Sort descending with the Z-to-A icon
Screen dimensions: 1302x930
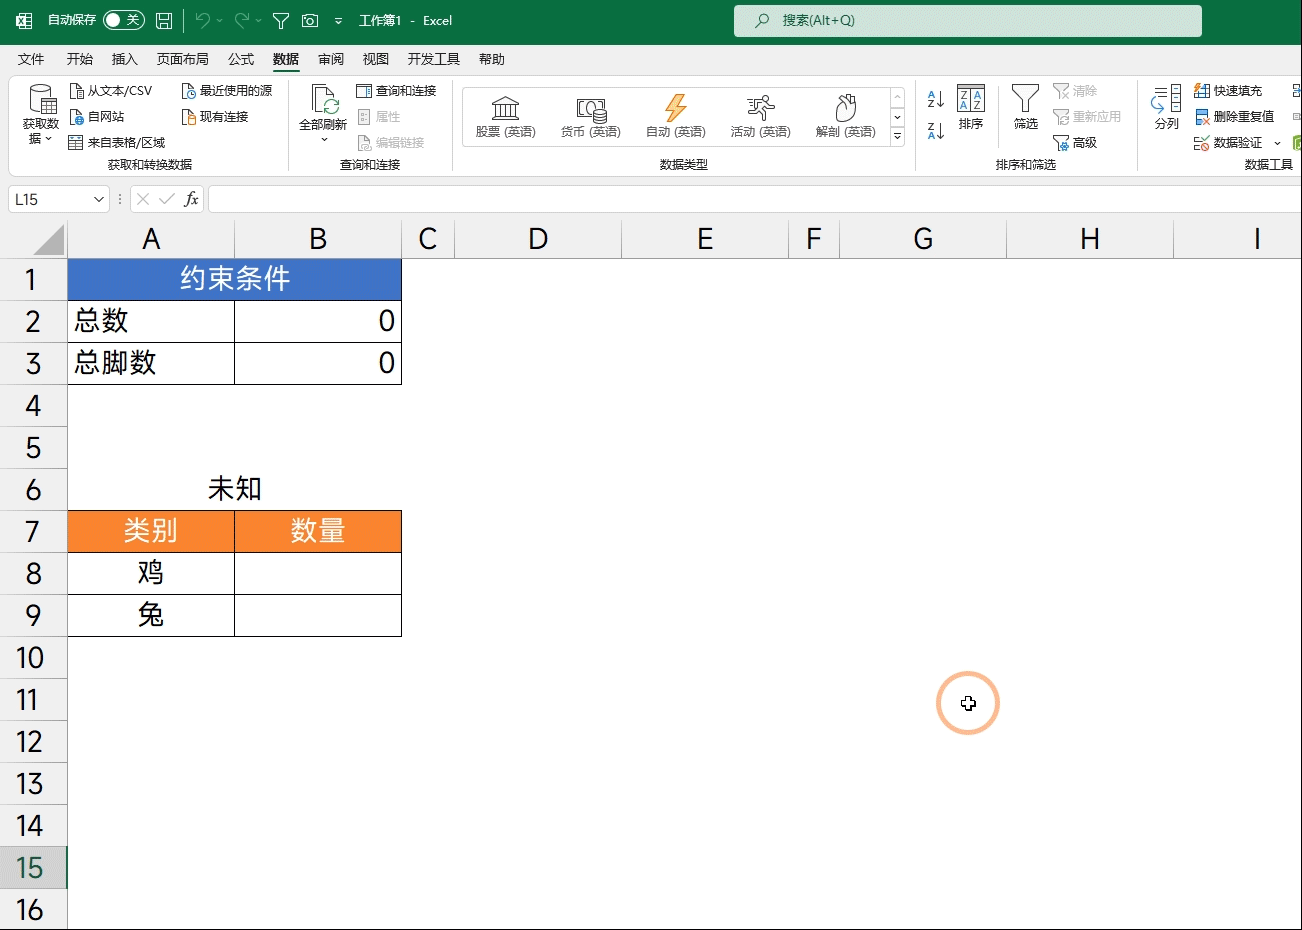pos(936,130)
